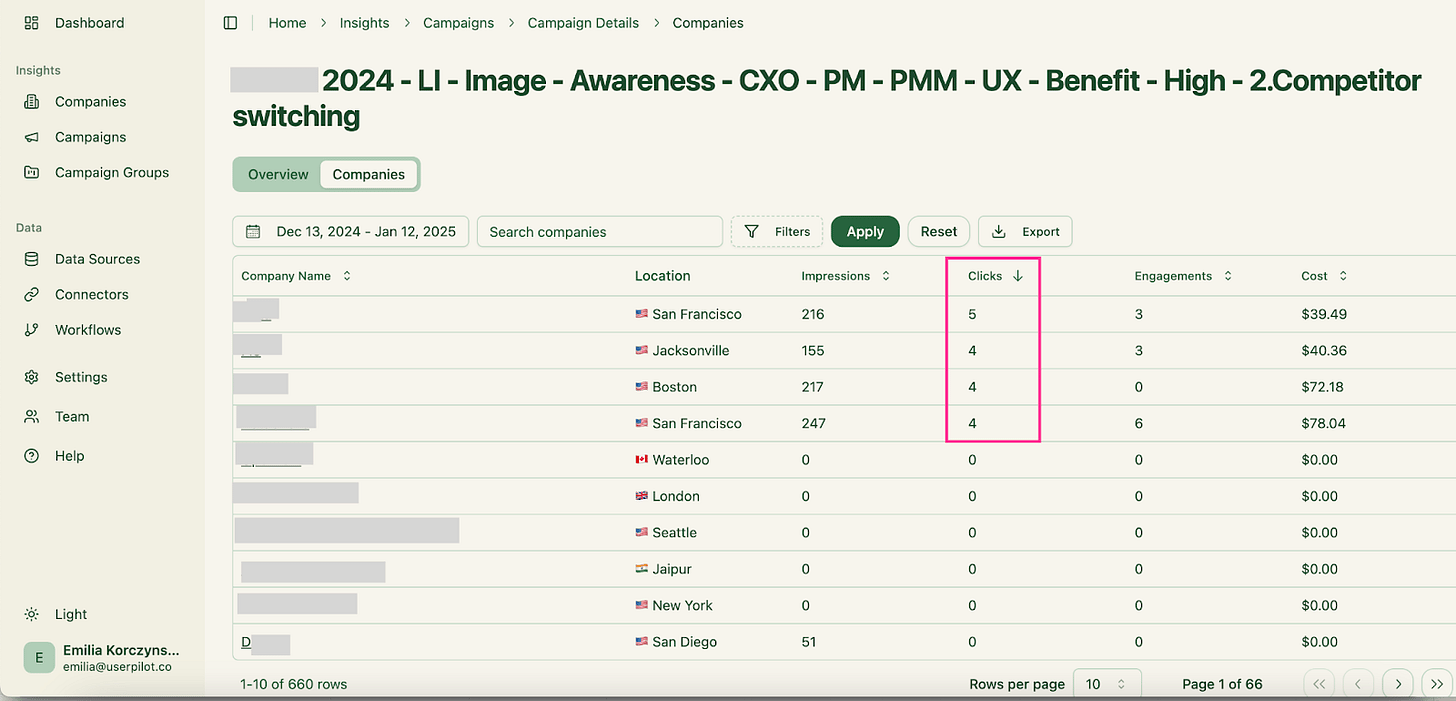Viewport: 1456px width, 701px height.
Task: Click the Dashboard icon in sidebar
Action: point(32,23)
